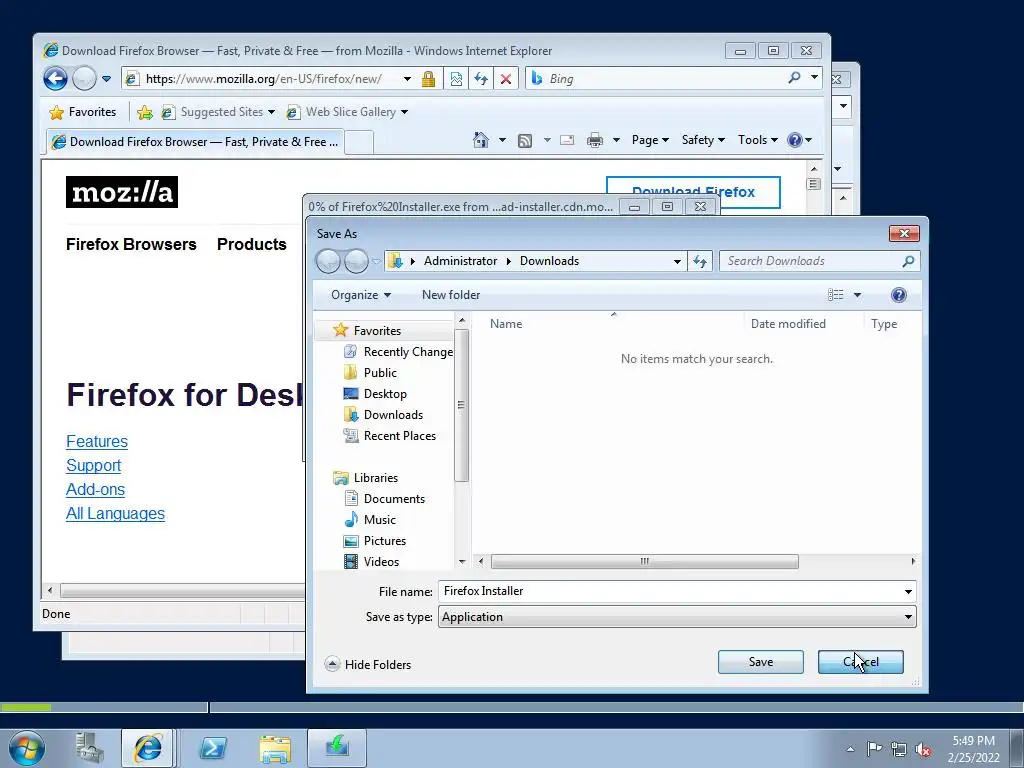Image resolution: width=1024 pixels, height=768 pixels.
Task: Open the Organize dropdown menu
Action: click(360, 295)
